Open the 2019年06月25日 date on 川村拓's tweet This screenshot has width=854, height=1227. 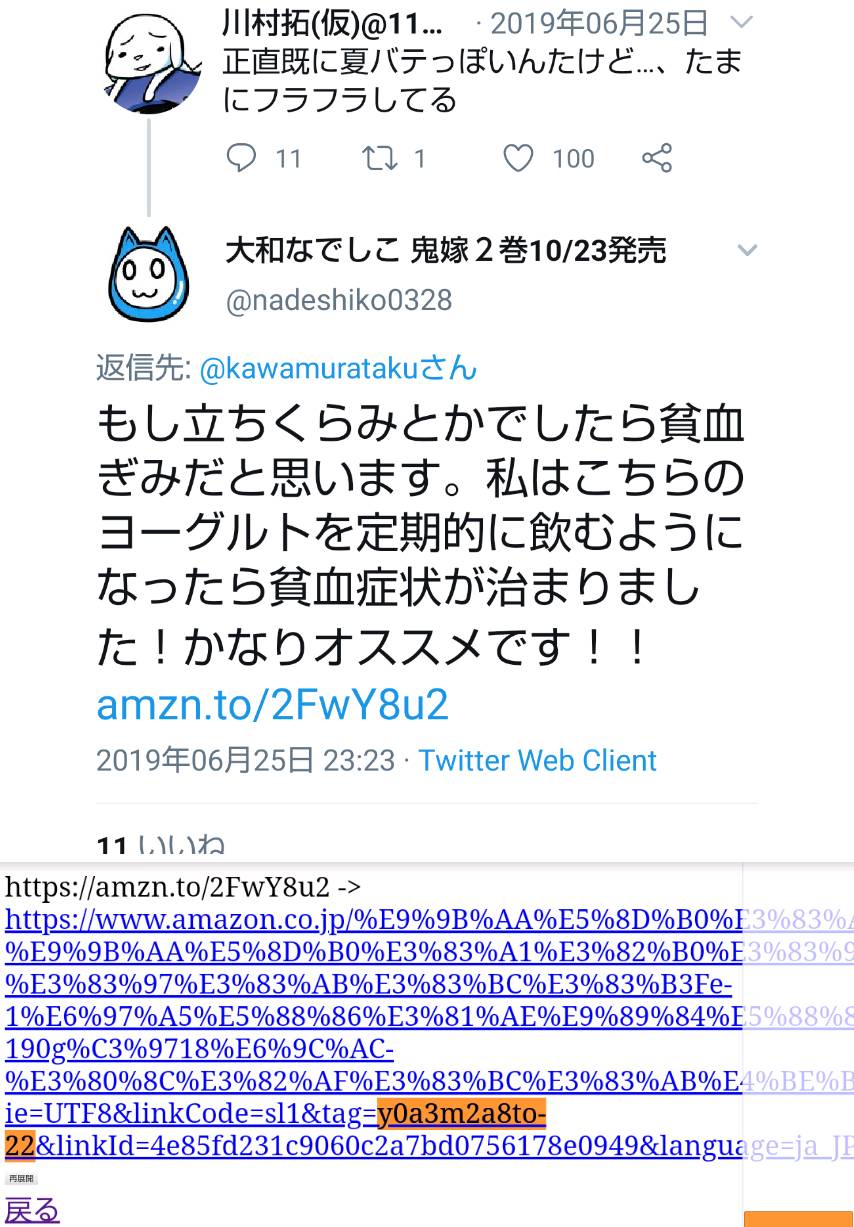pos(599,22)
